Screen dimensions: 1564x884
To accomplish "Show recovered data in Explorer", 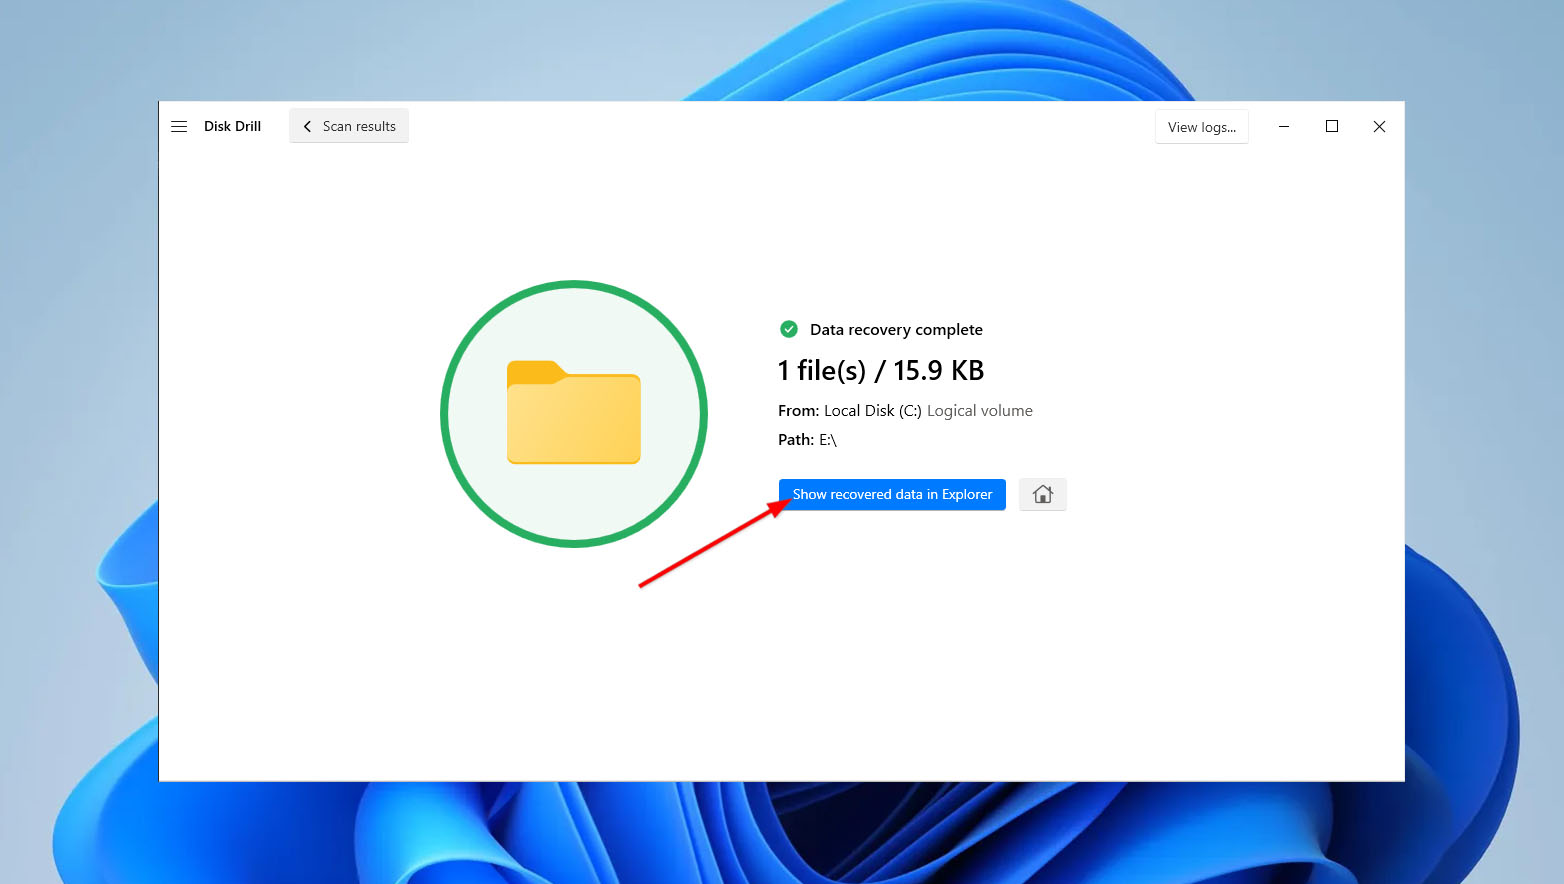I will coord(891,494).
